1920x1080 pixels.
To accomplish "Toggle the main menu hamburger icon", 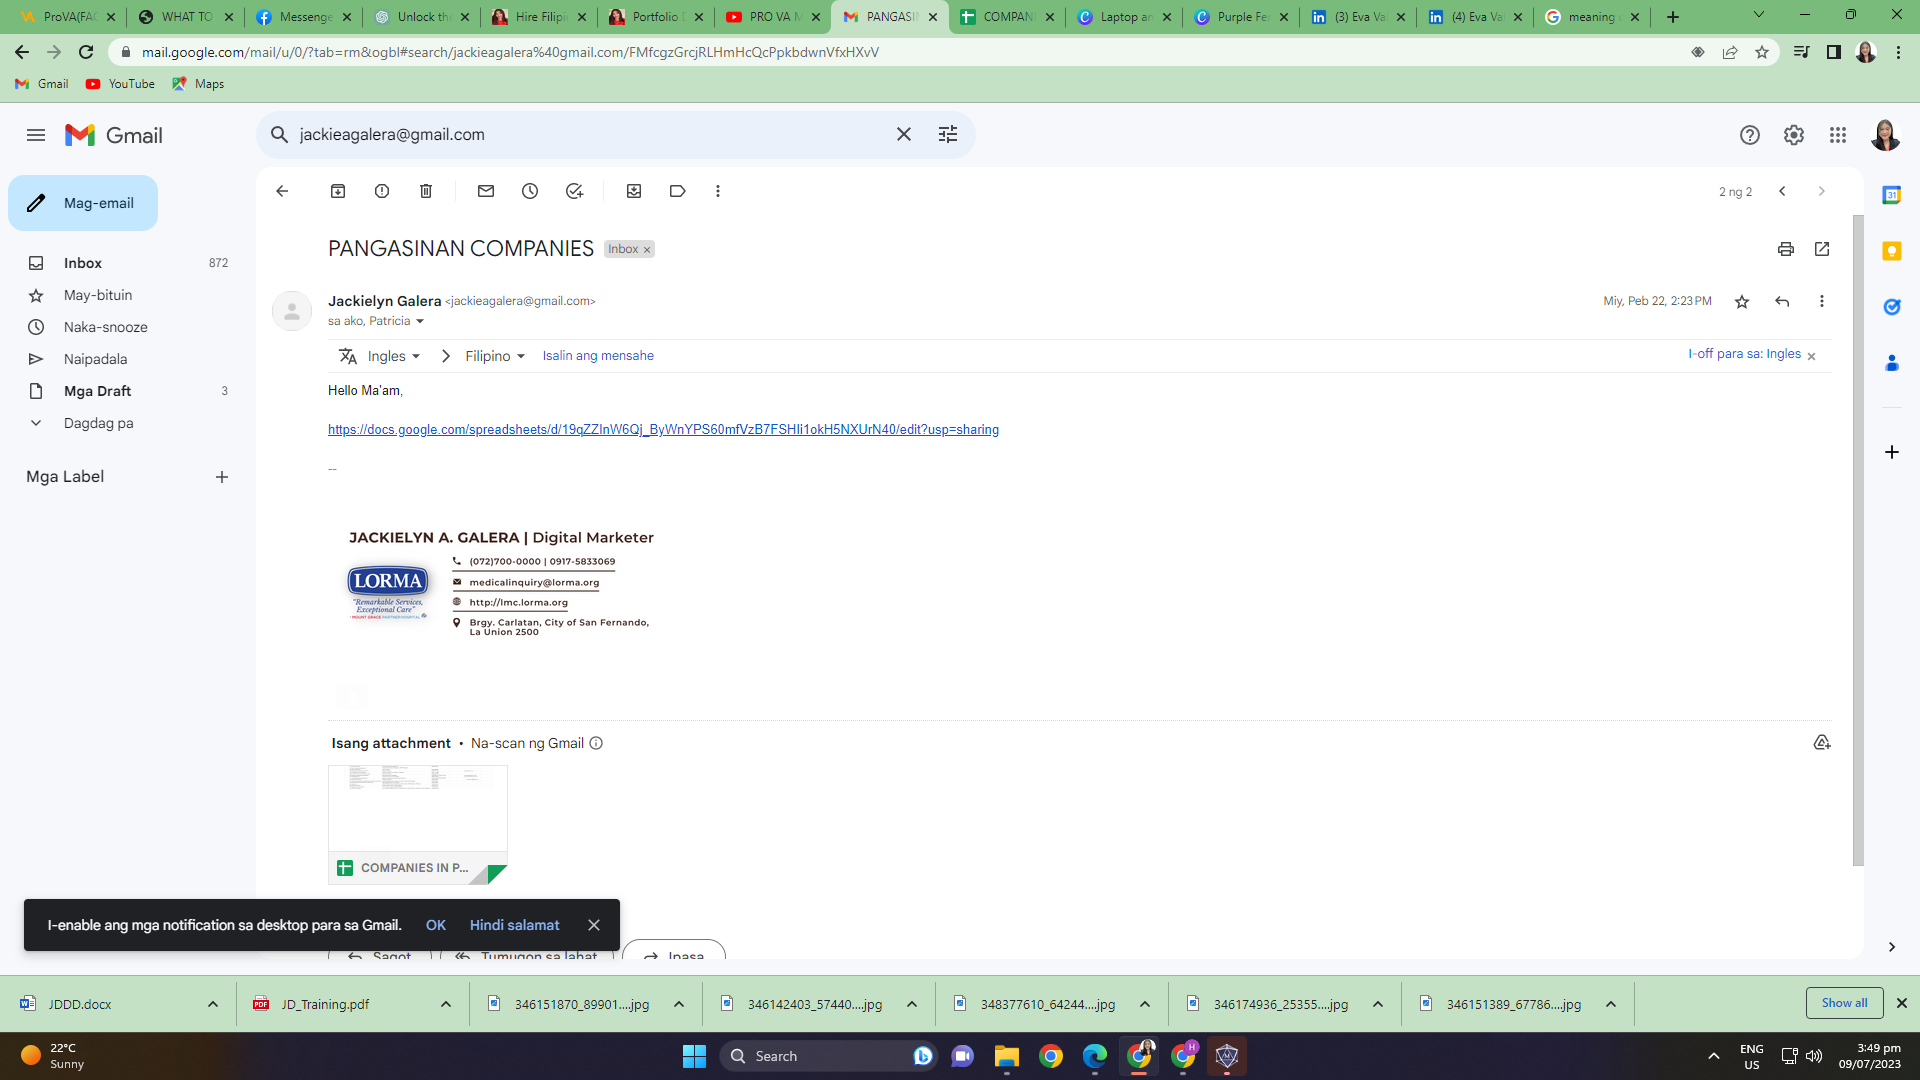I will pos(36,135).
